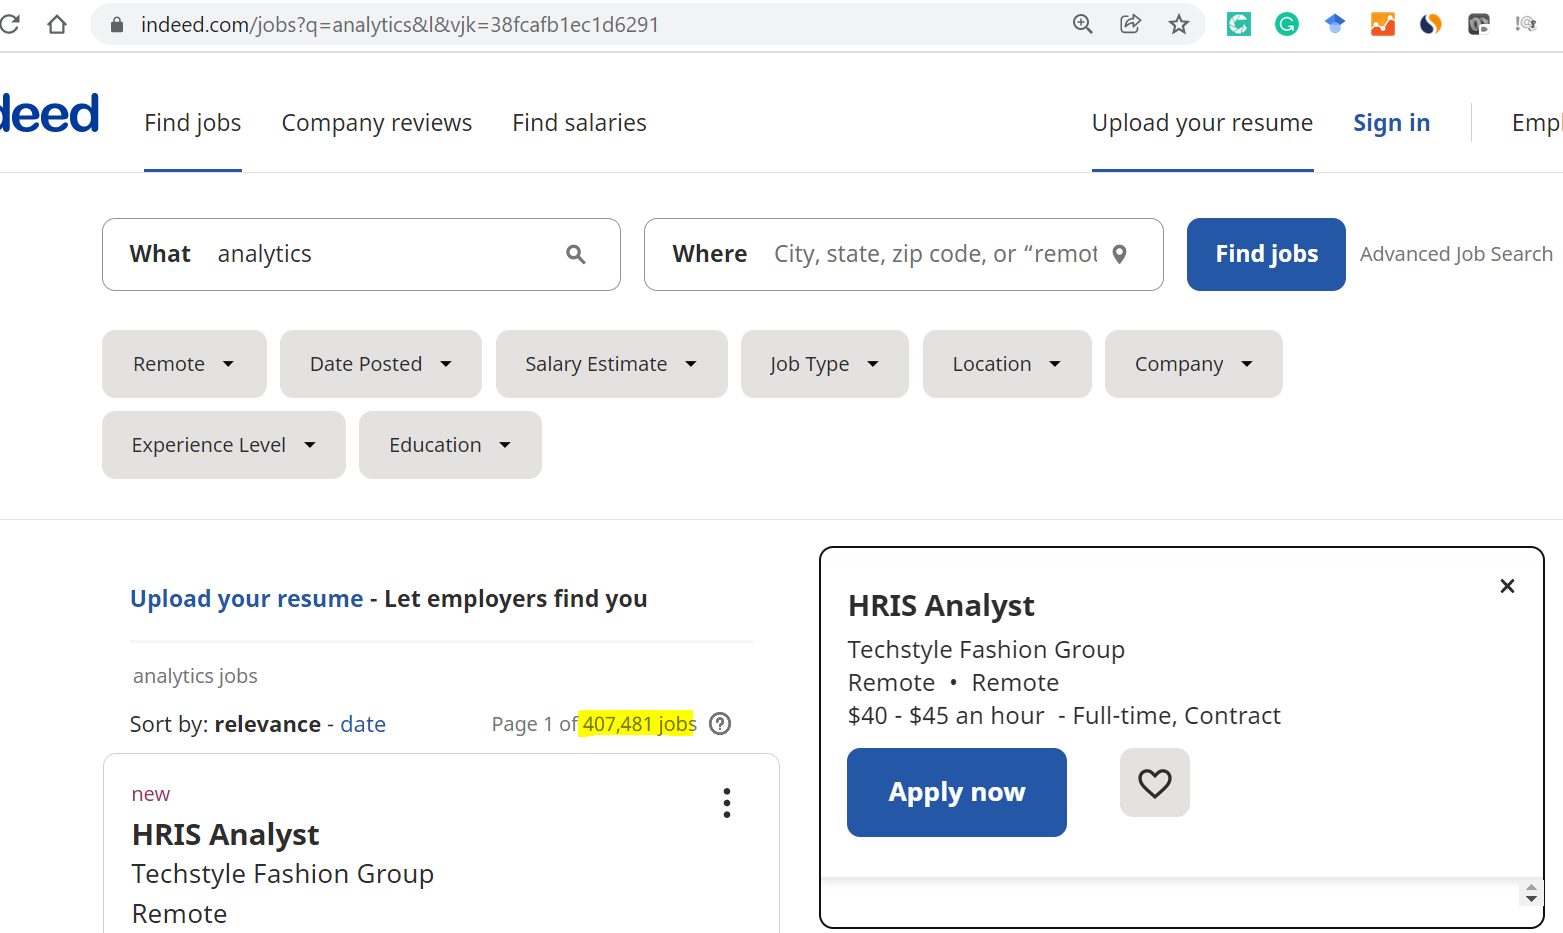The width and height of the screenshot is (1563, 933).
Task: Open the Similarweb extension
Action: 1430,23
